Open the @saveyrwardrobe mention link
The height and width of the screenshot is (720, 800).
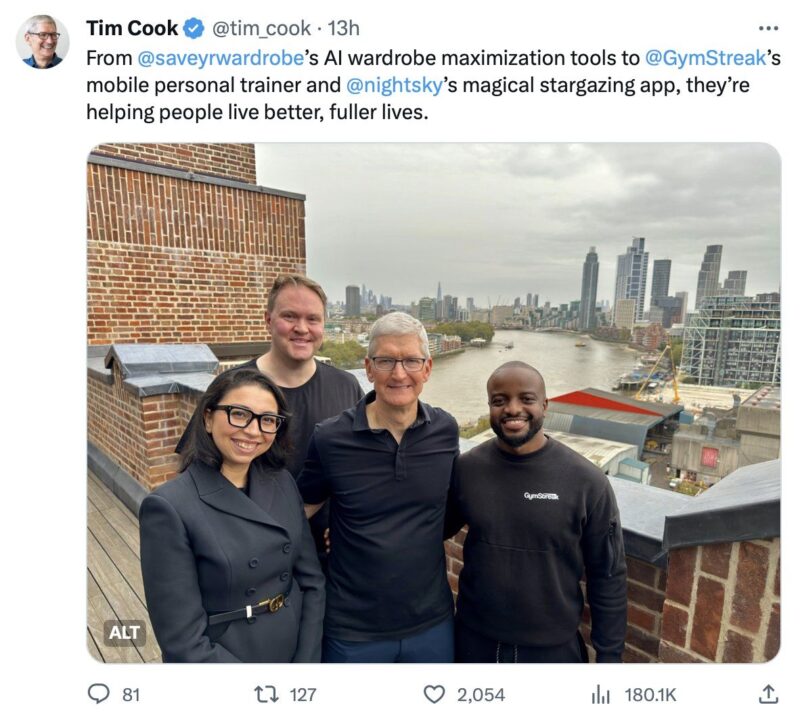coord(221,58)
